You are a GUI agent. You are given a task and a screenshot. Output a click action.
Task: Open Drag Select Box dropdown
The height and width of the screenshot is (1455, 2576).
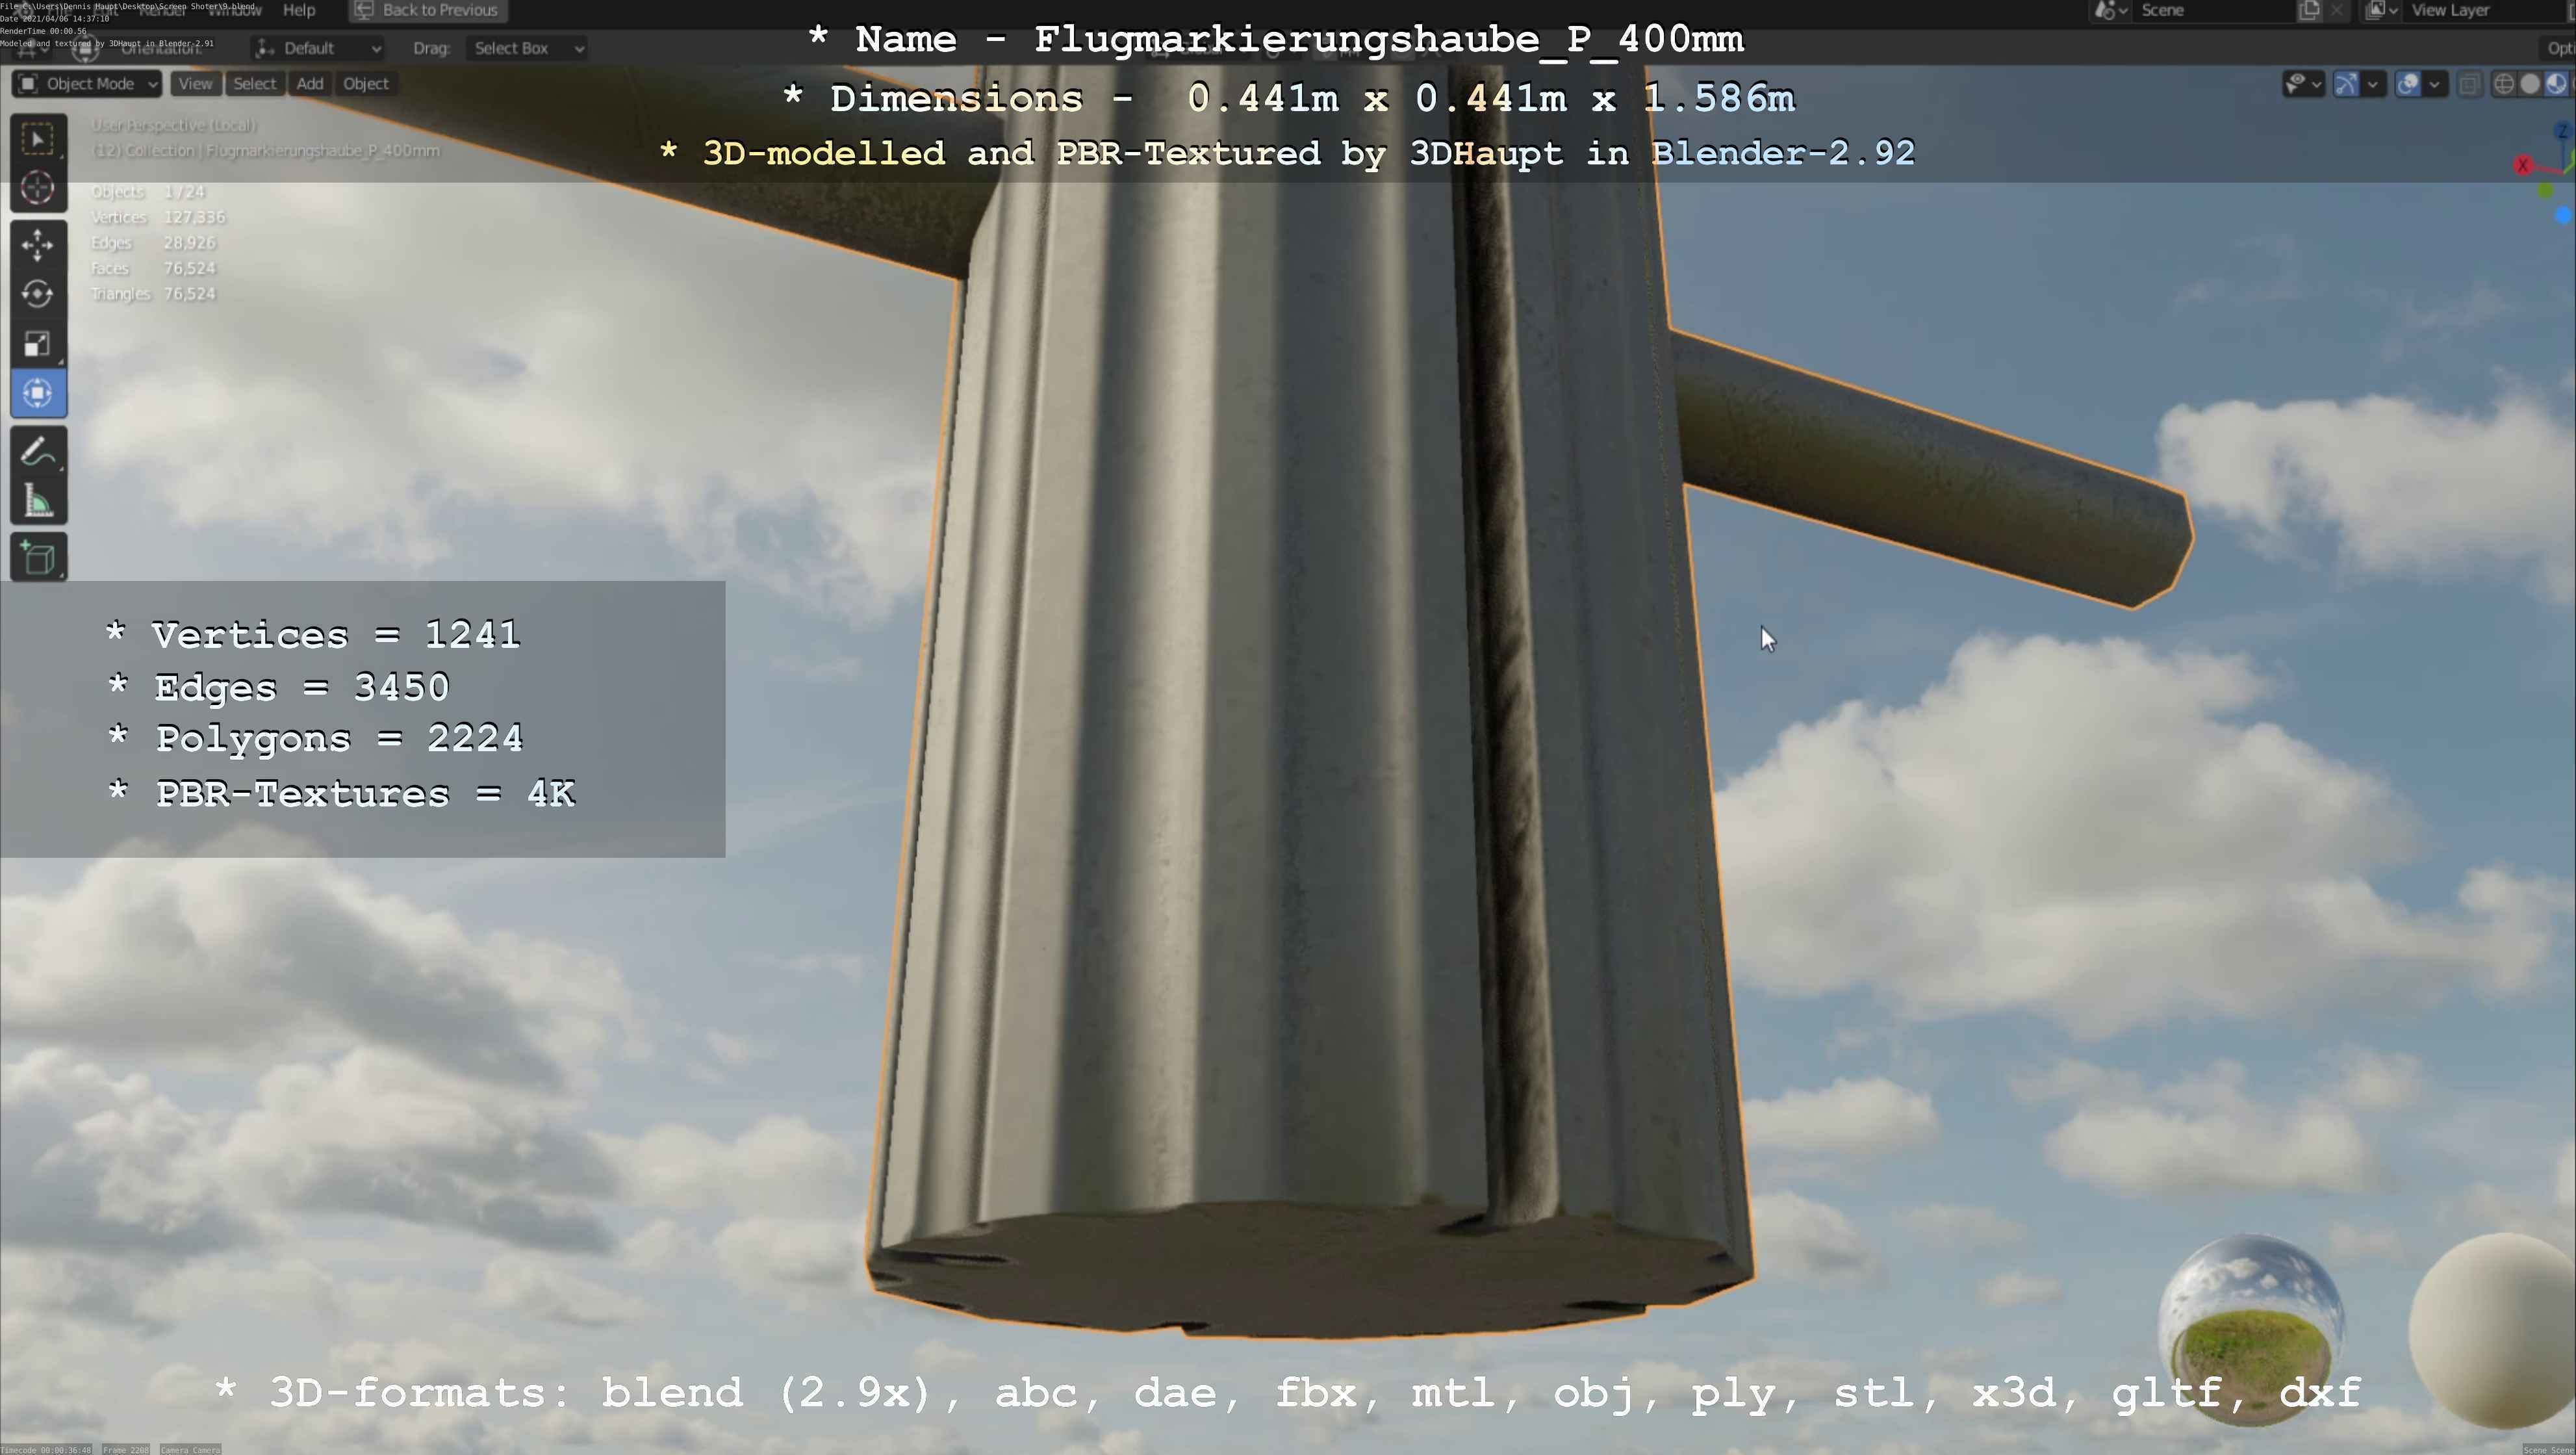coord(527,48)
